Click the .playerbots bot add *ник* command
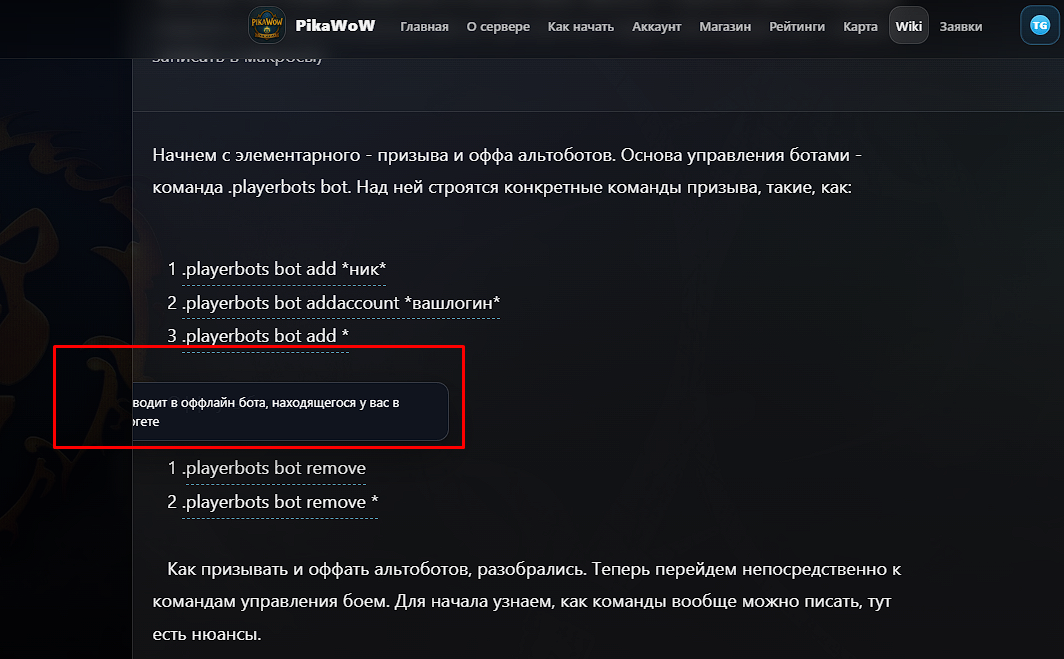Viewport: 1064px width, 659px height. pyautogui.click(x=284, y=269)
